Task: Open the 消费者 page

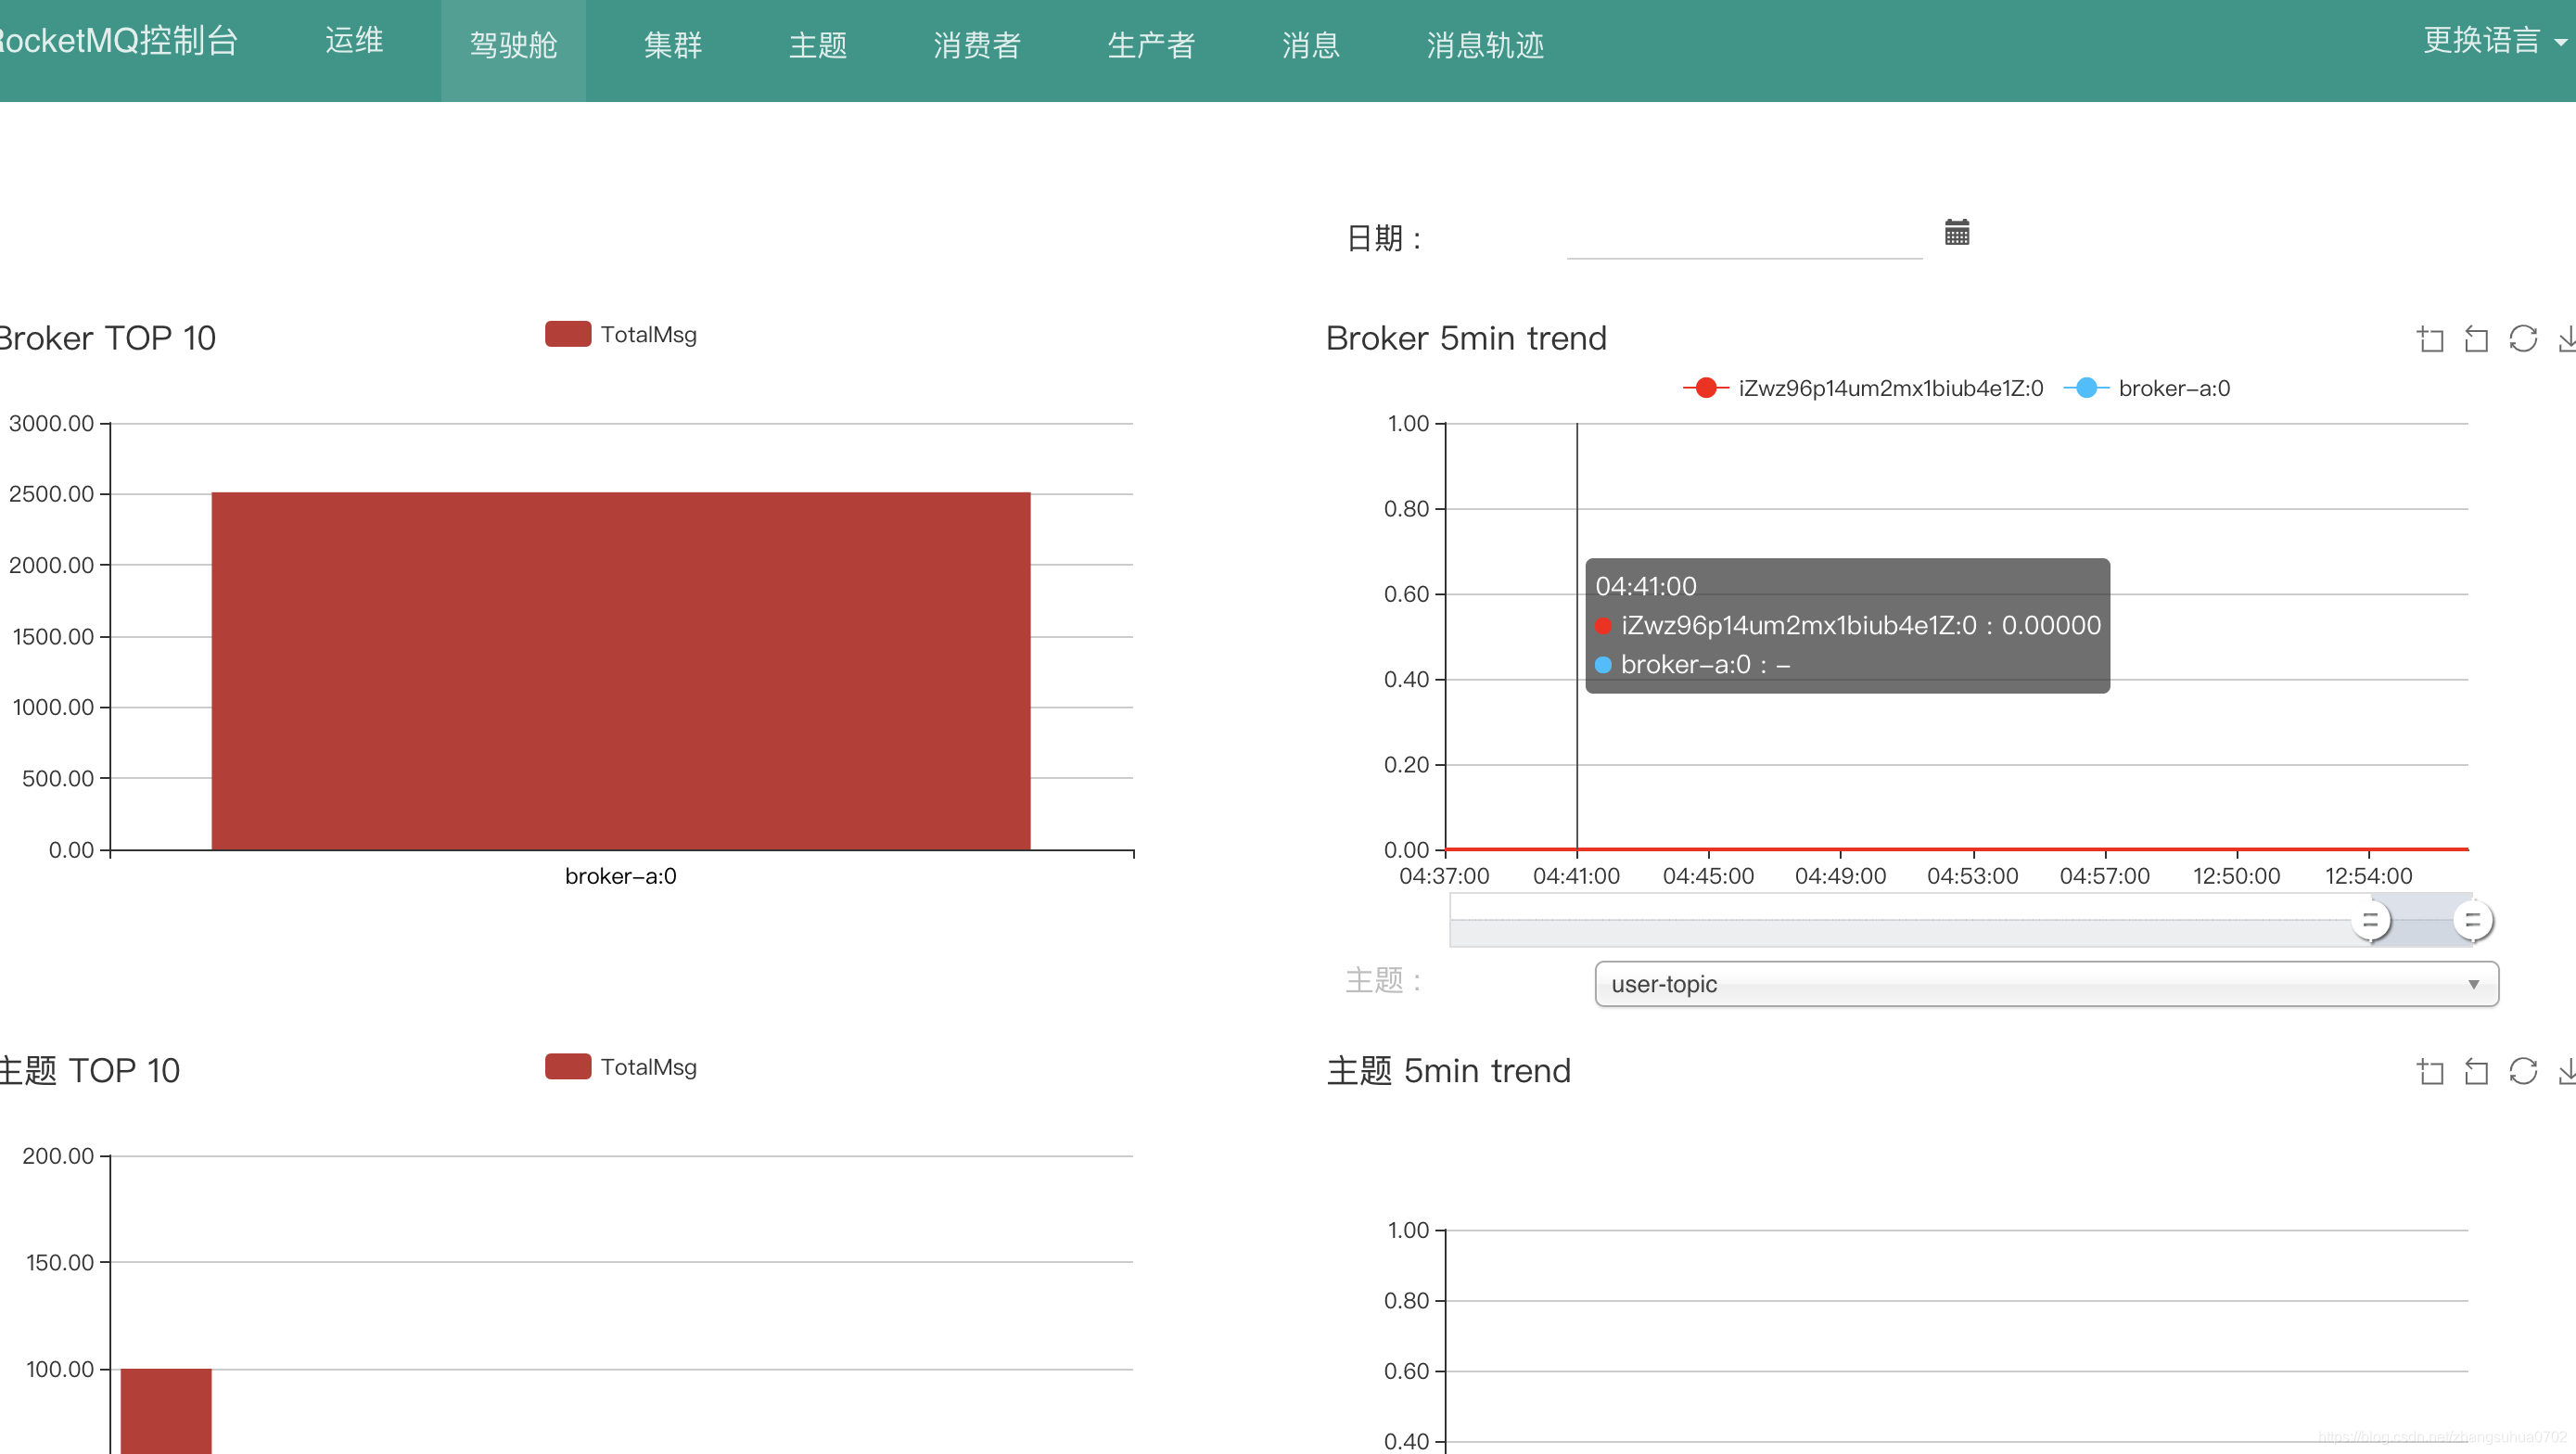Action: point(976,45)
